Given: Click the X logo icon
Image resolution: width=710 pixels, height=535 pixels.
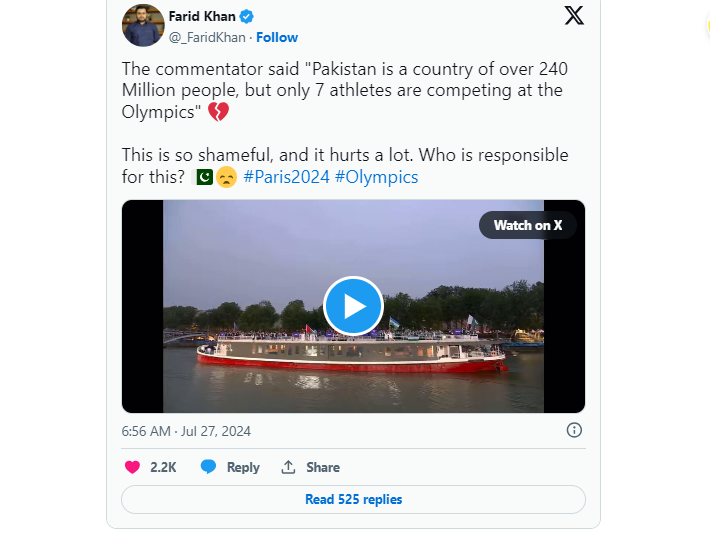Looking at the screenshot, I should [x=573, y=15].
